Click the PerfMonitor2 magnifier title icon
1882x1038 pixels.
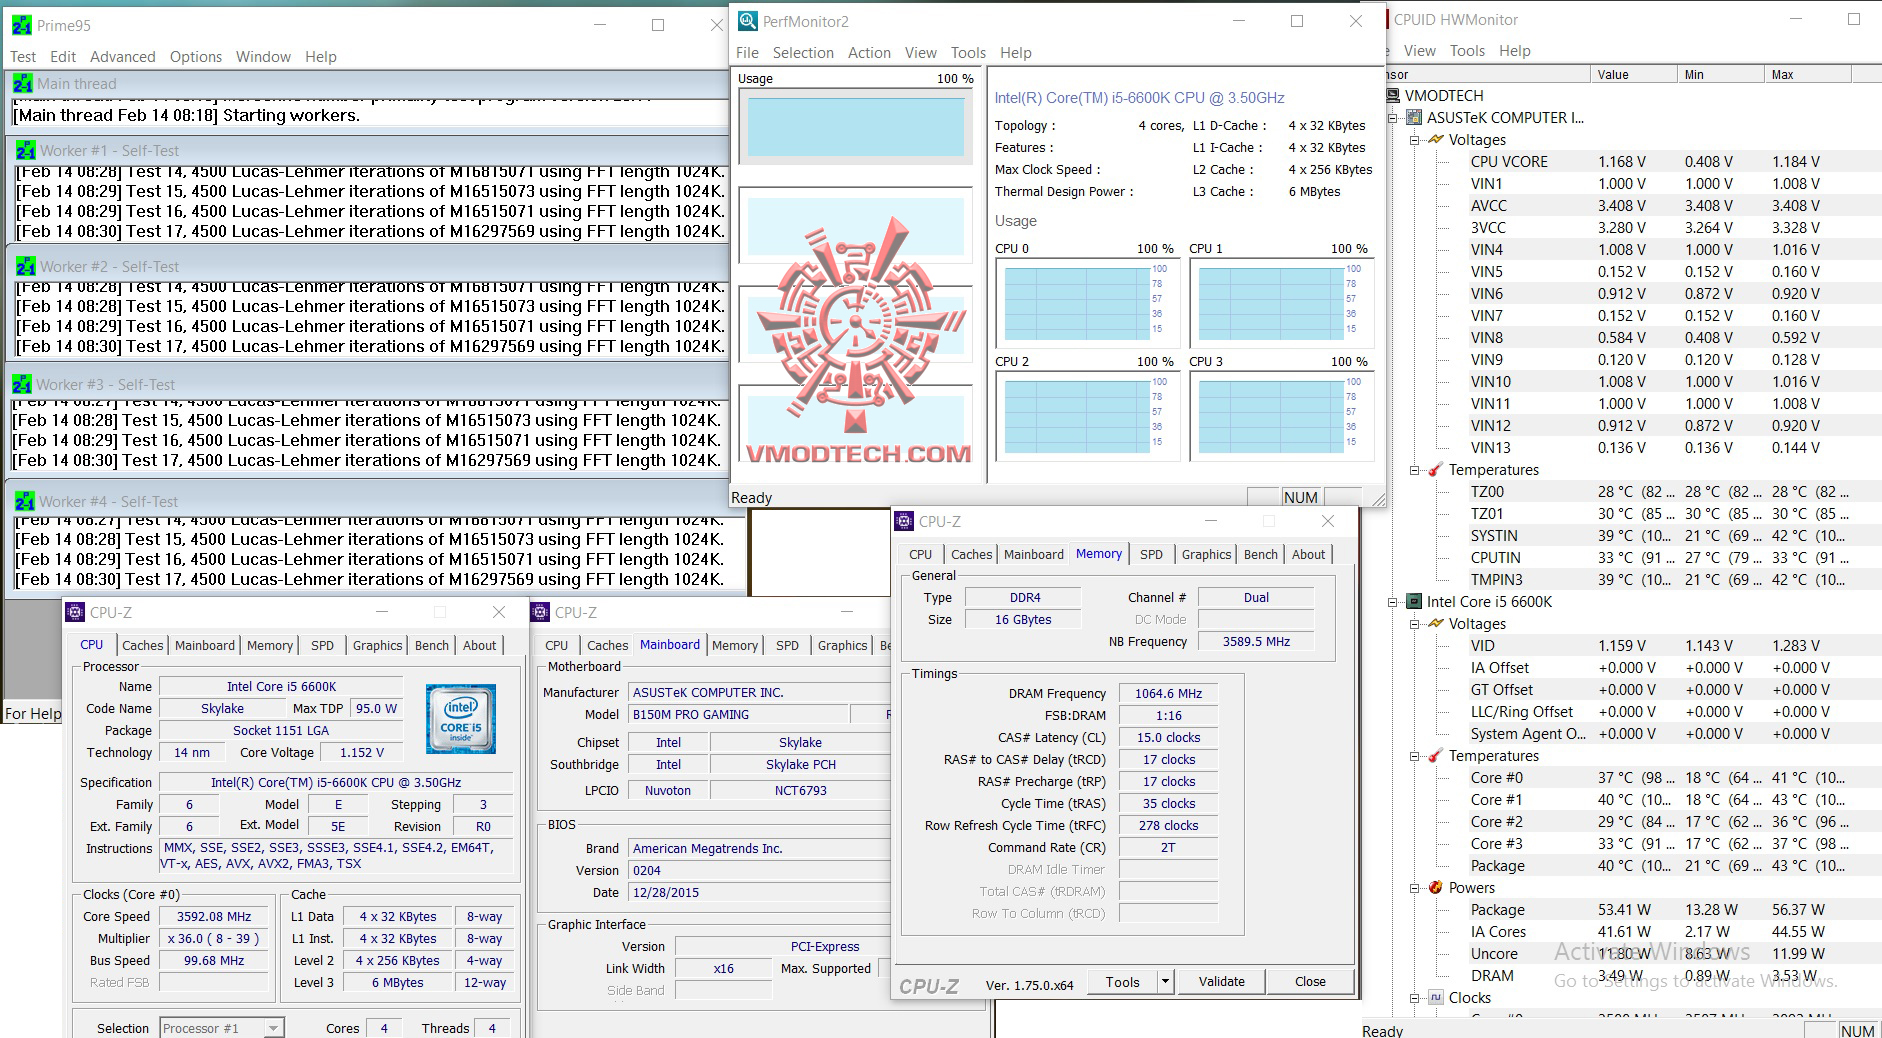coord(747,21)
